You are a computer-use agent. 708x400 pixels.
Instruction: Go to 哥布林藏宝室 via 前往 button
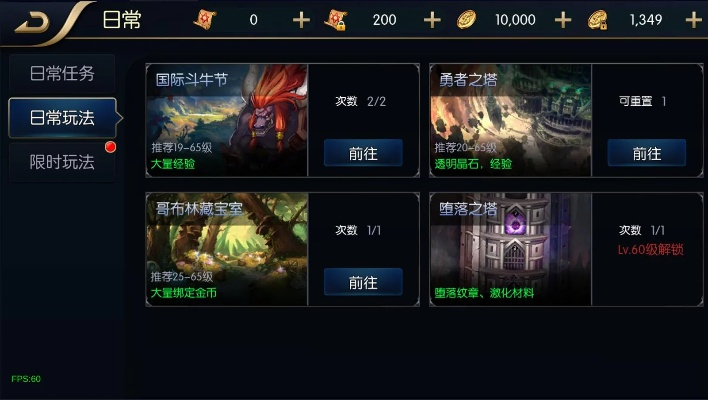coord(363,282)
